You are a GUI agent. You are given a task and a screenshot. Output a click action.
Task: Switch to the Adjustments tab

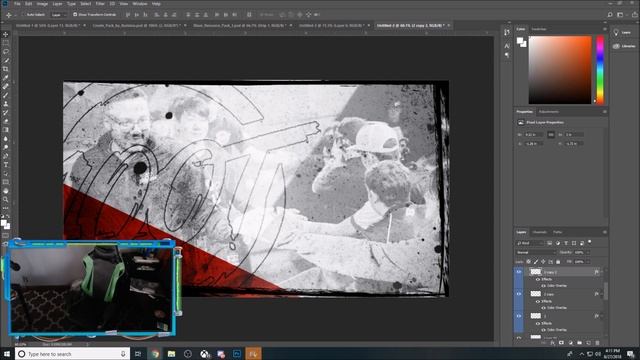549,112
